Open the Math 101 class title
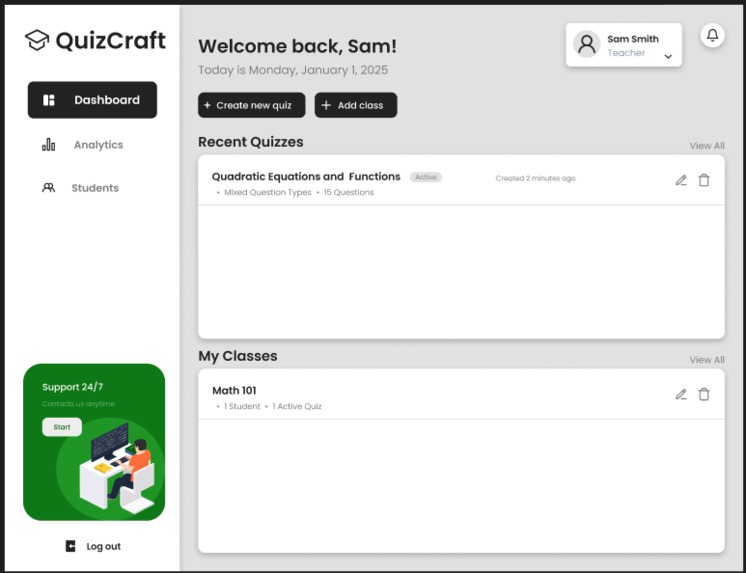Image resolution: width=746 pixels, height=573 pixels. 234,391
